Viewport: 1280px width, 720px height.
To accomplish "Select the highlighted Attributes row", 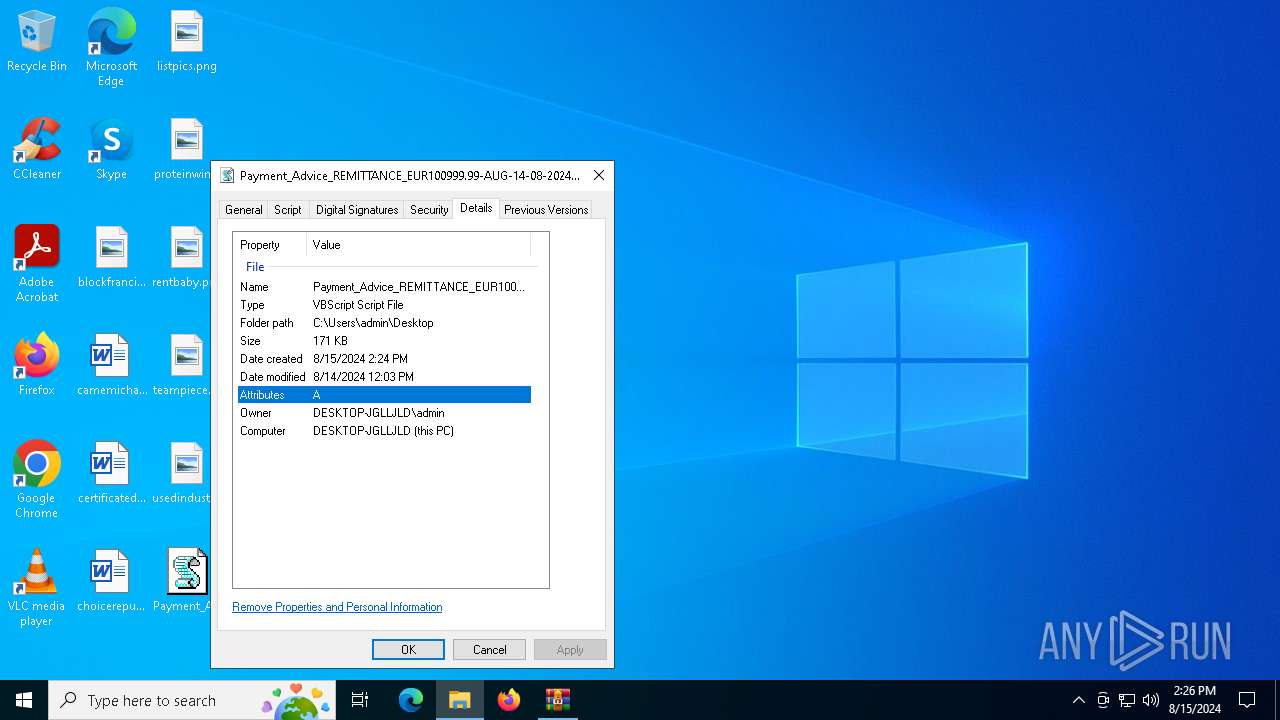I will (384, 395).
